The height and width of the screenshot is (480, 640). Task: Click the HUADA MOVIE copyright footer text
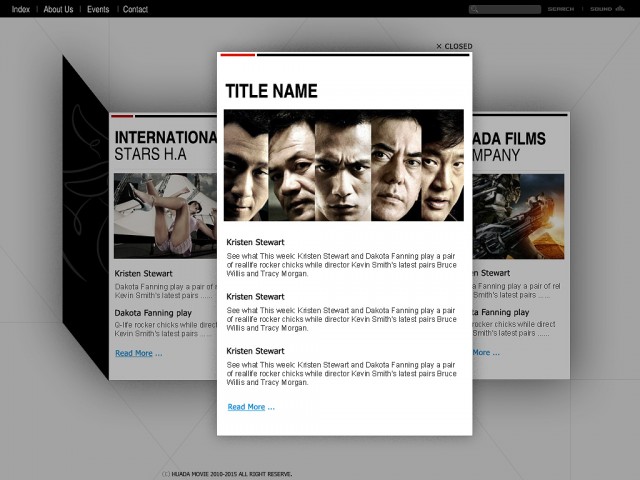click(227, 474)
